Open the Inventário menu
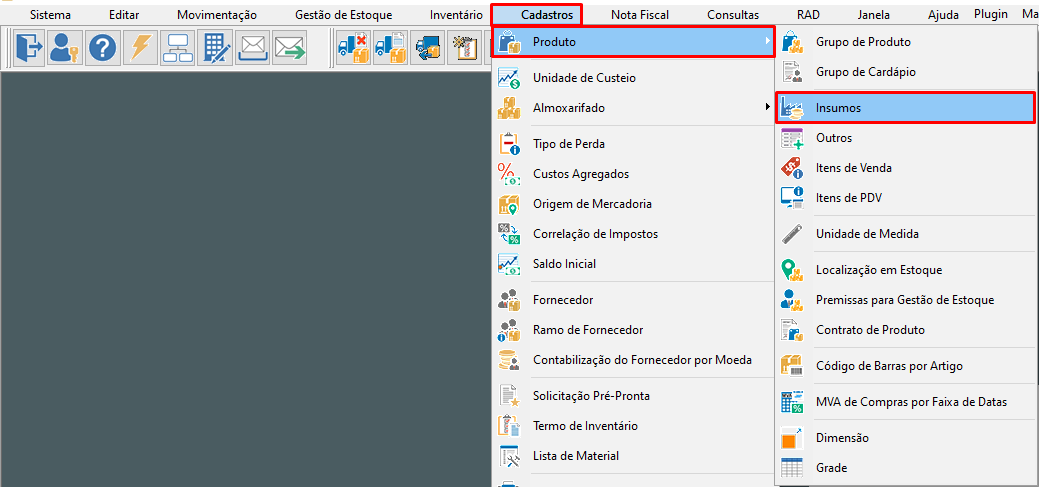Image resolution: width=1039 pixels, height=487 pixels. point(456,15)
